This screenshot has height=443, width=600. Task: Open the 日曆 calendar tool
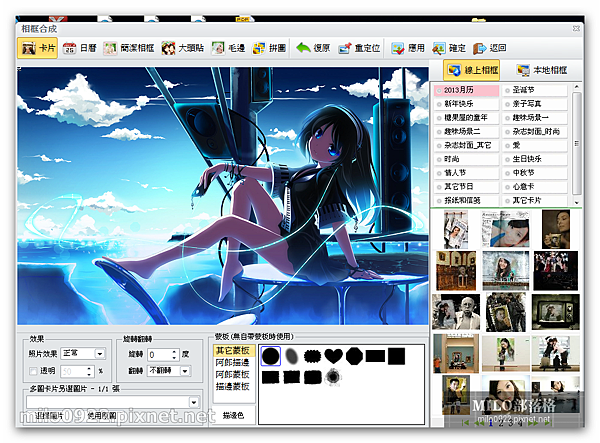click(x=79, y=48)
